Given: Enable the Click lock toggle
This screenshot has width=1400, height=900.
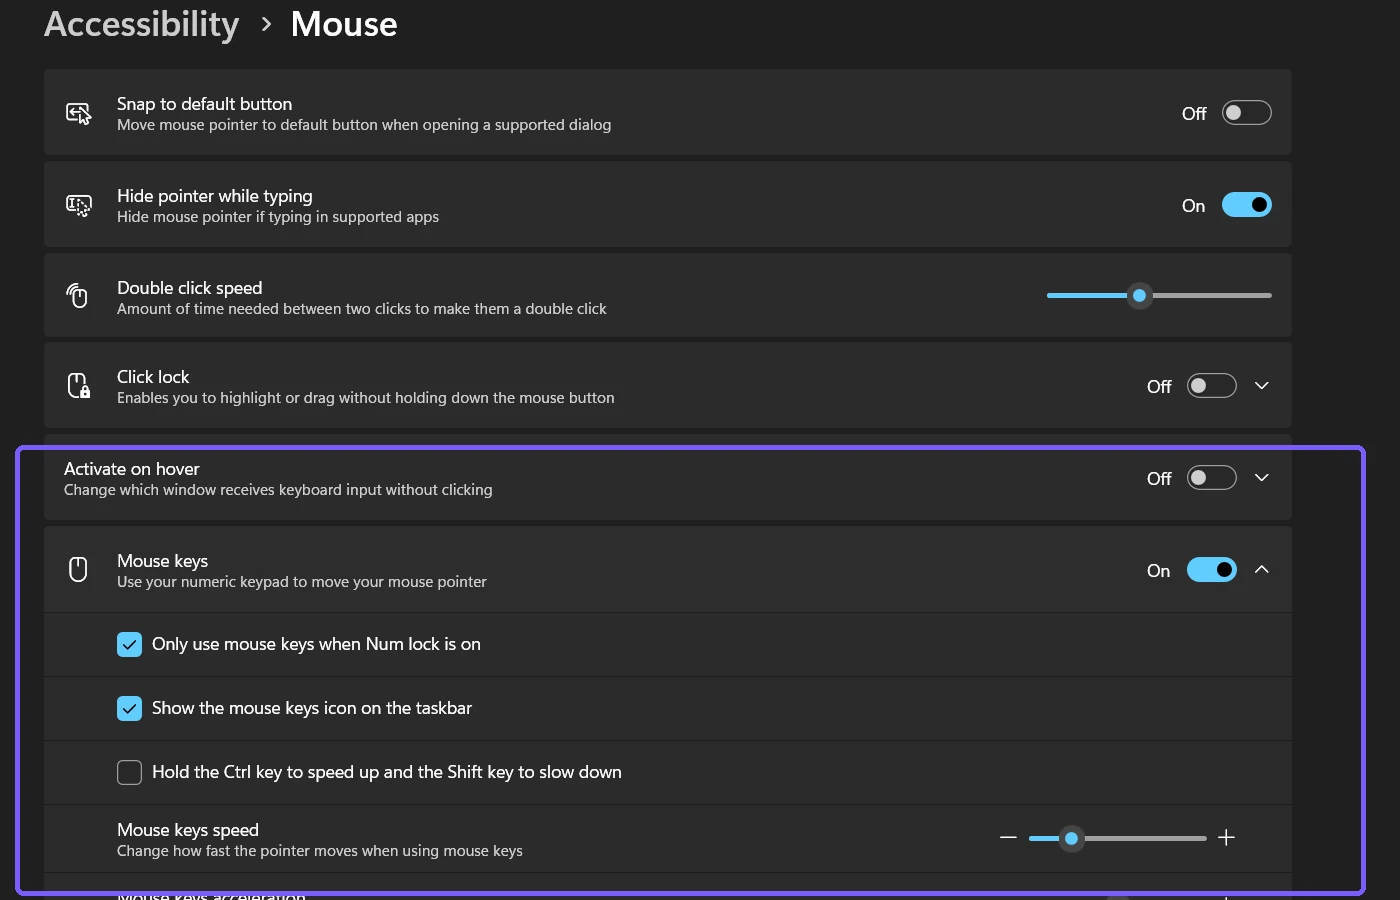Looking at the screenshot, I should click(1212, 386).
